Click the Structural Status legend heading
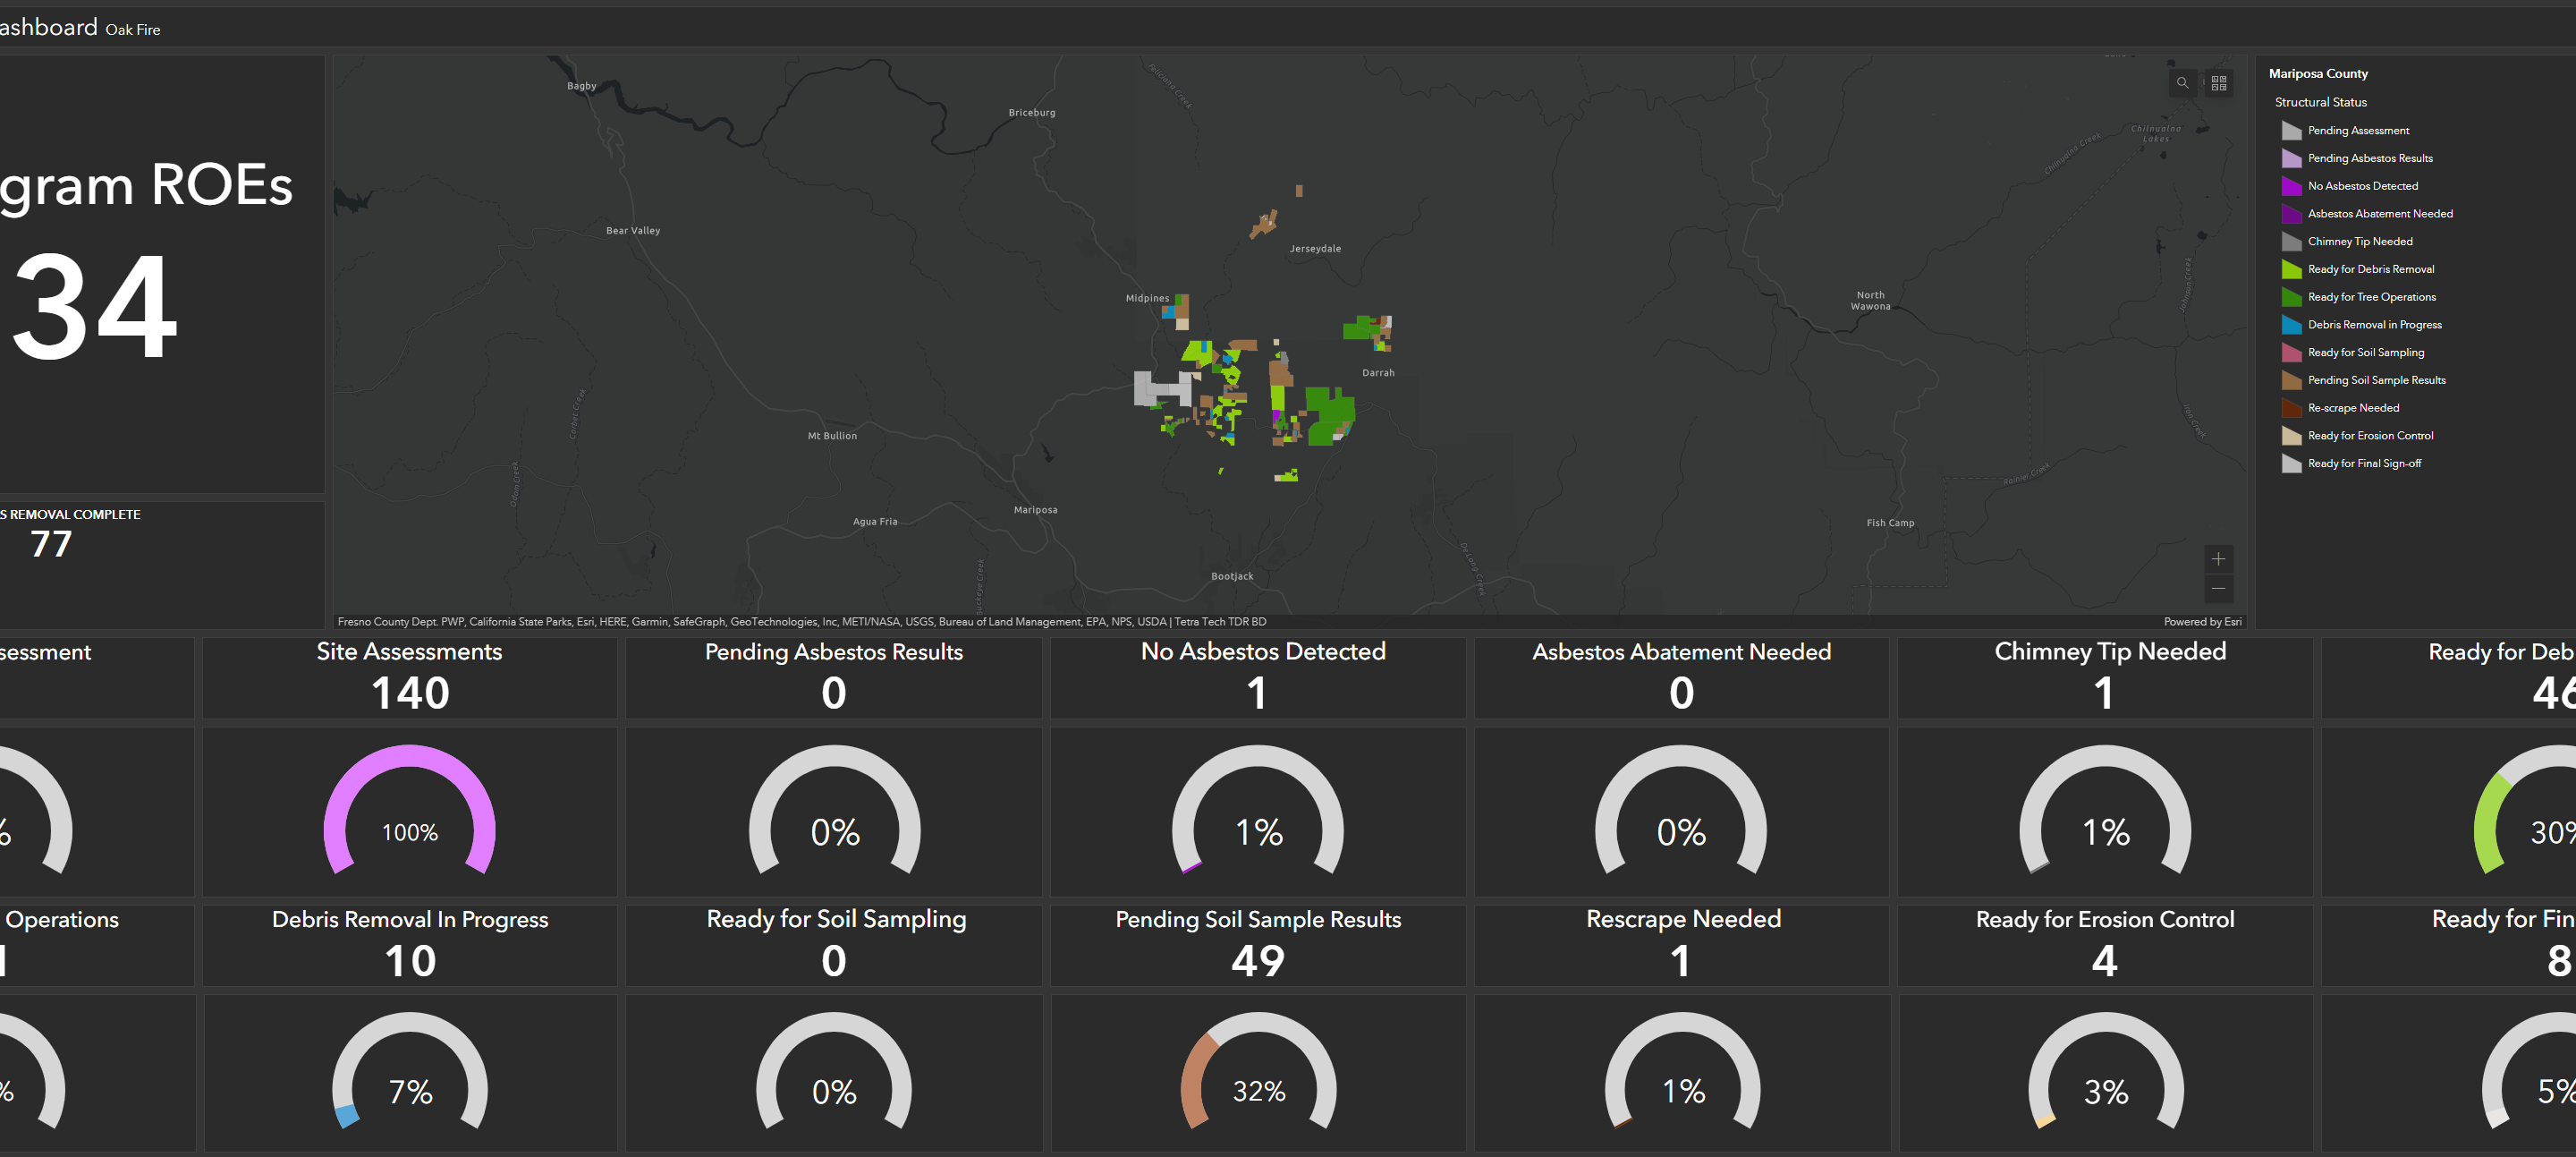 (2320, 102)
